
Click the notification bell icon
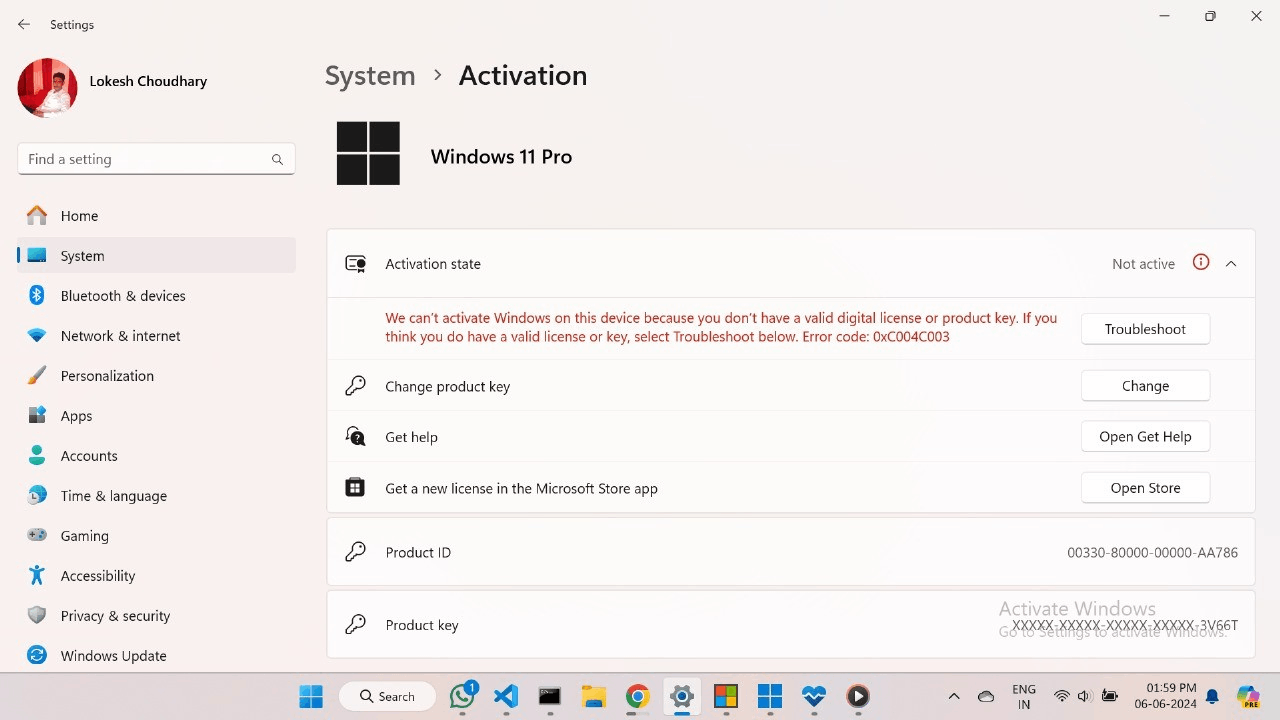tap(1212, 696)
